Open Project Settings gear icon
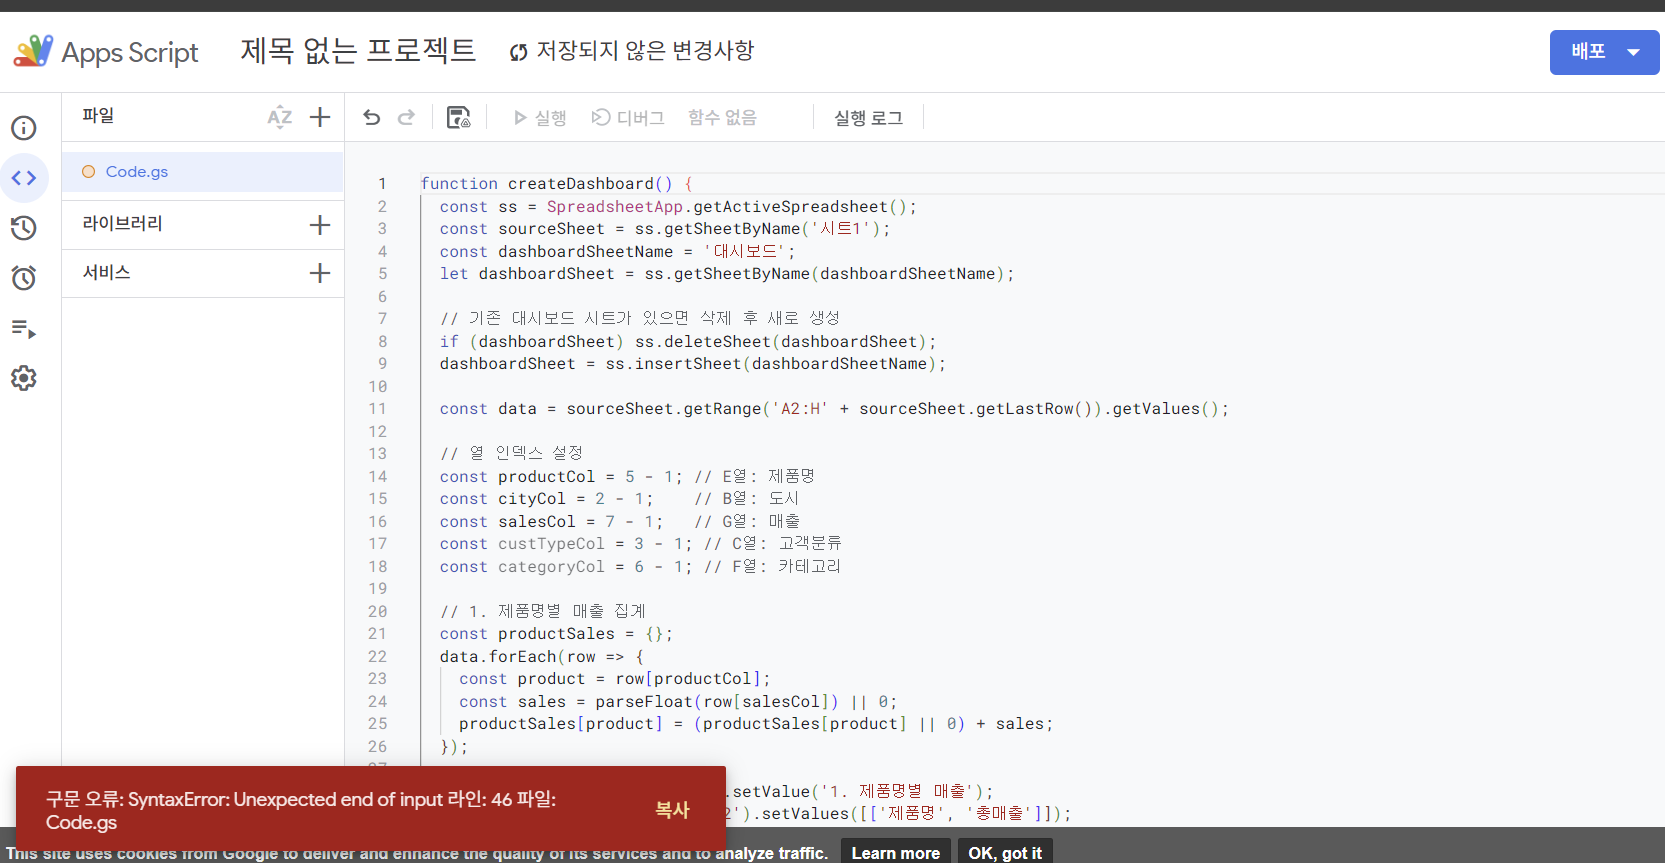This screenshot has width=1665, height=863. tap(24, 378)
